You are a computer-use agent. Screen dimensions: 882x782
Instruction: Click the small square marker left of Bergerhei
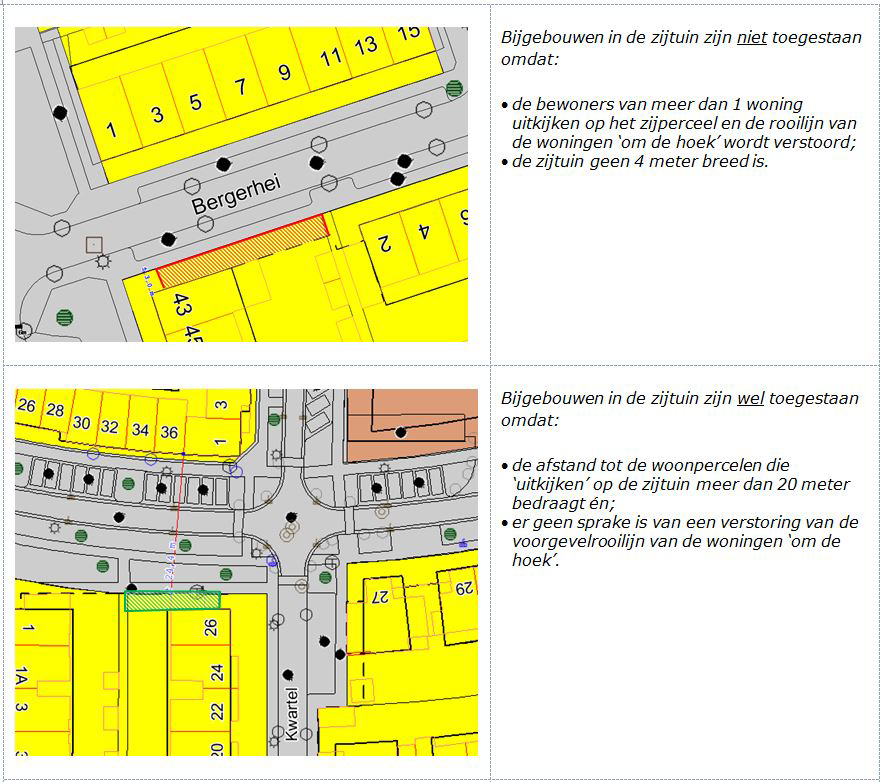click(93, 243)
